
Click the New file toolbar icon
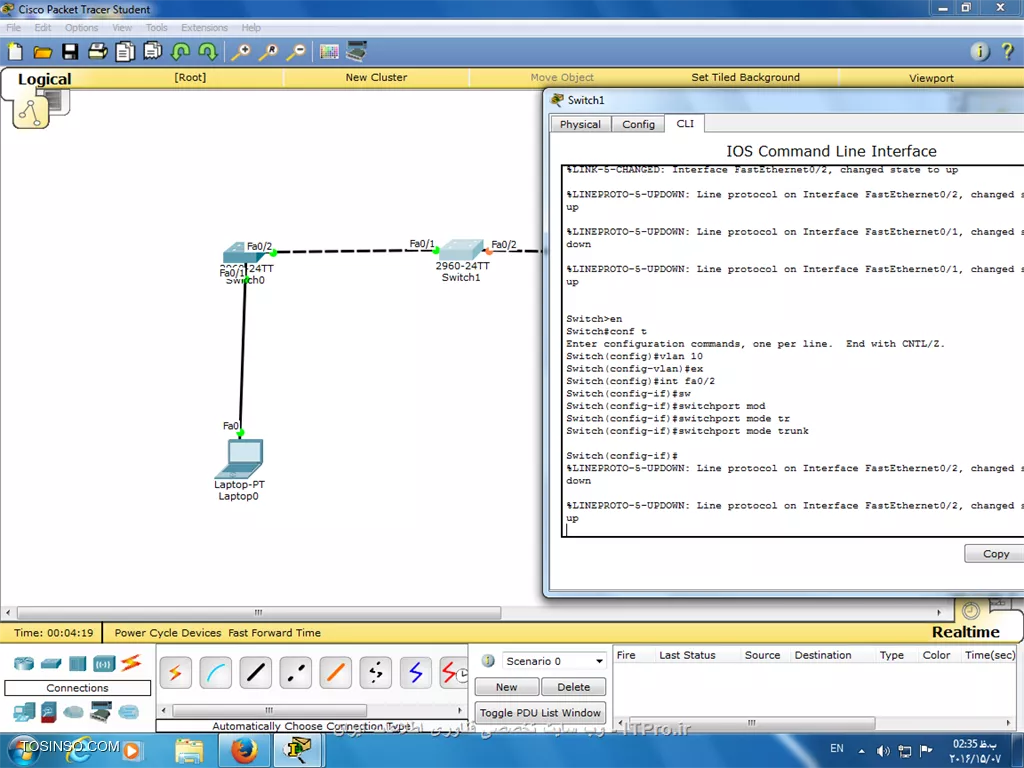[x=14, y=52]
